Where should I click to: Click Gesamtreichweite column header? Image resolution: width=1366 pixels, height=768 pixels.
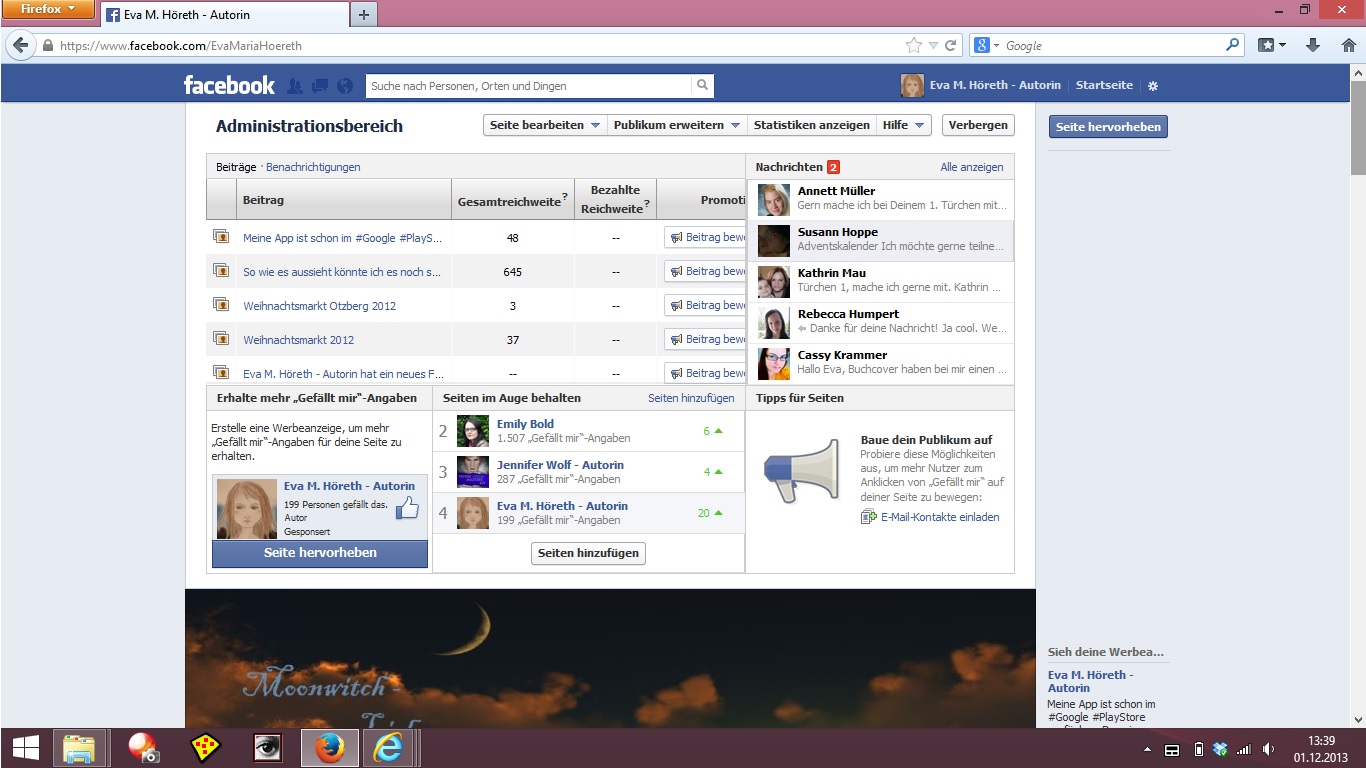point(513,200)
